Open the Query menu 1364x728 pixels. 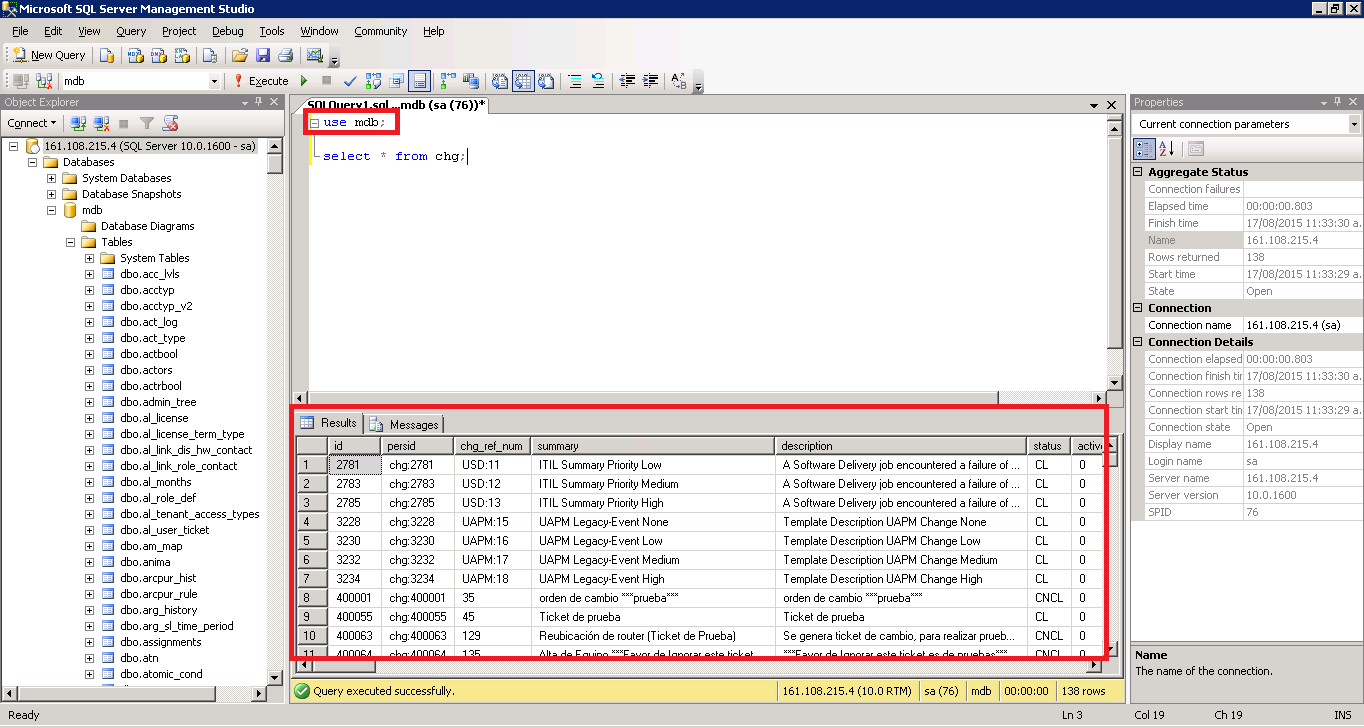tap(131, 31)
